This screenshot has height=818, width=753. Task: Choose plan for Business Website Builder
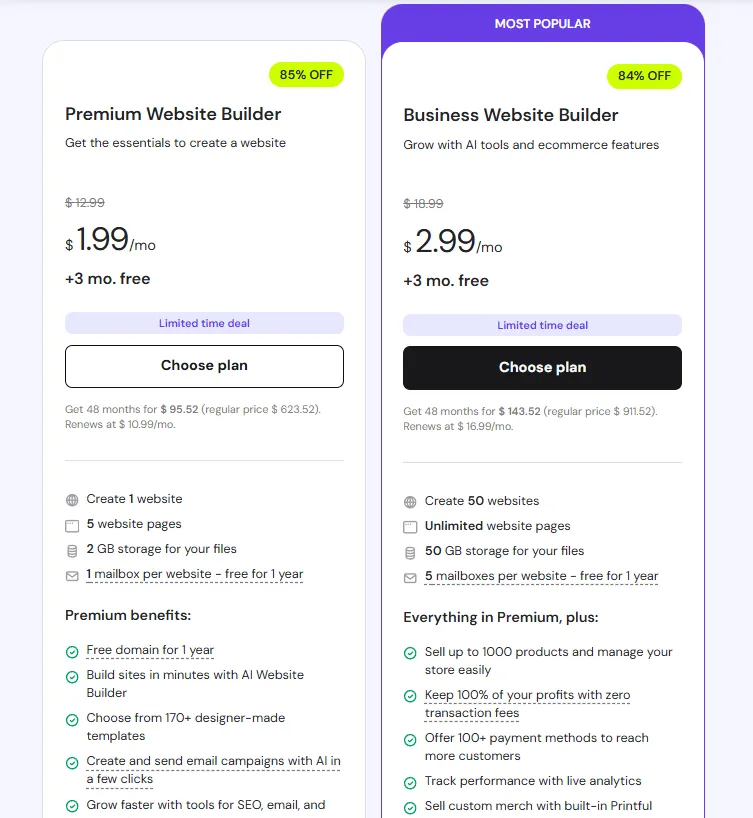click(x=541, y=368)
